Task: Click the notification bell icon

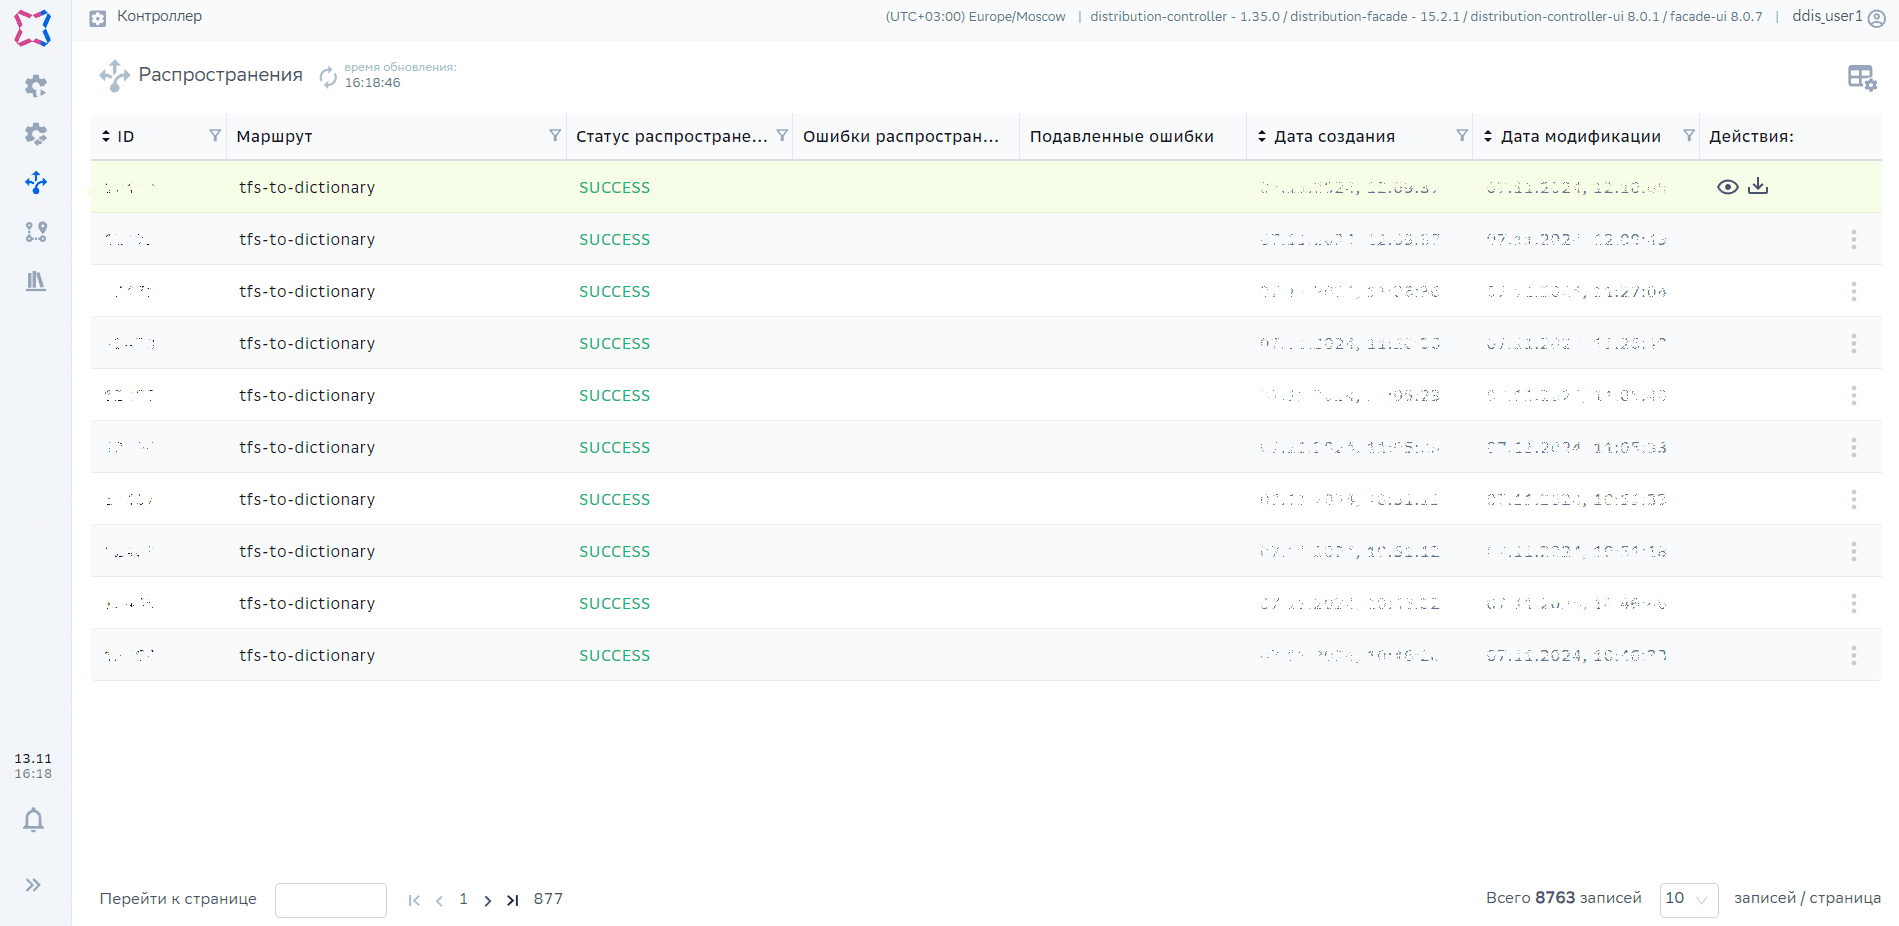Action: pos(33,820)
